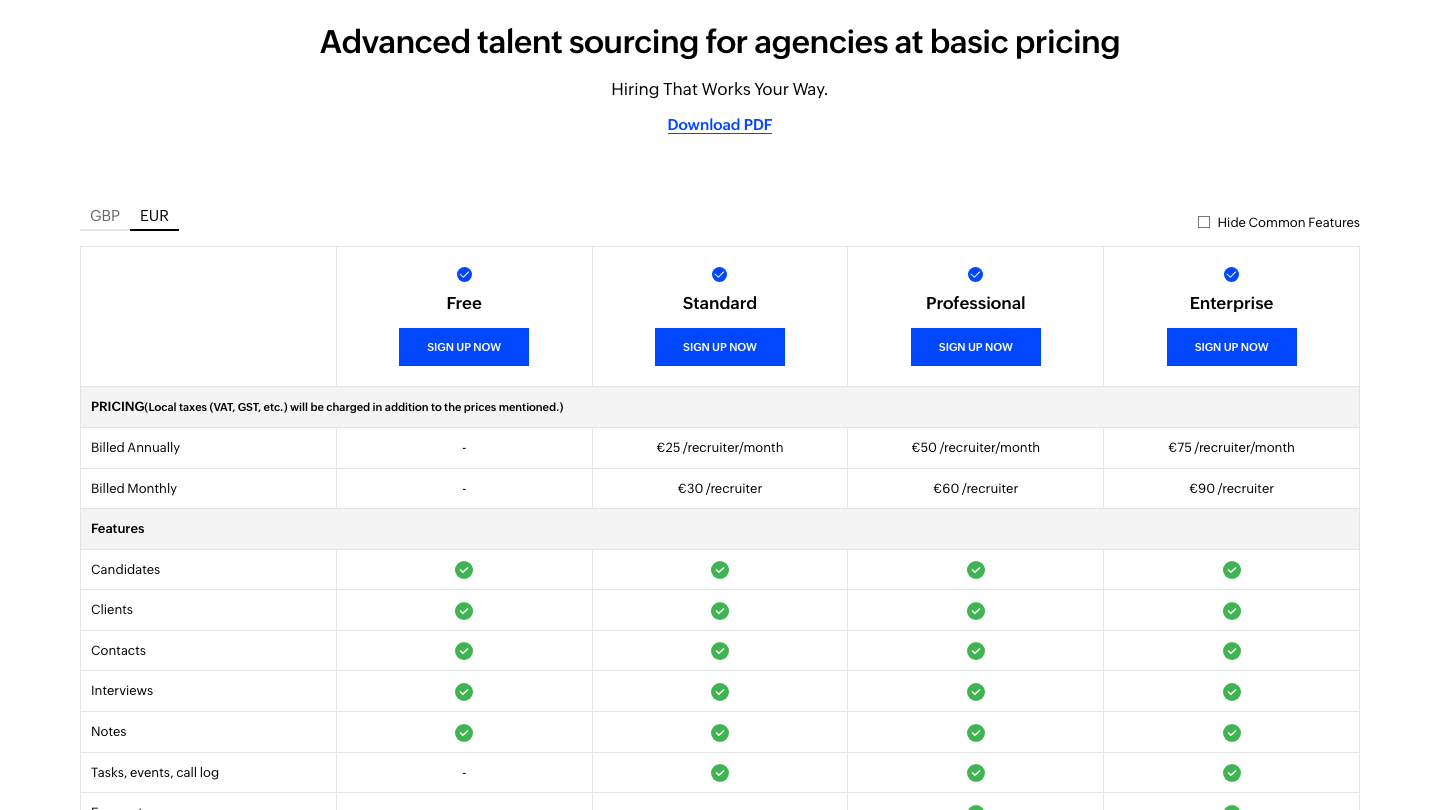Click the Interviews feature label

tap(122, 691)
